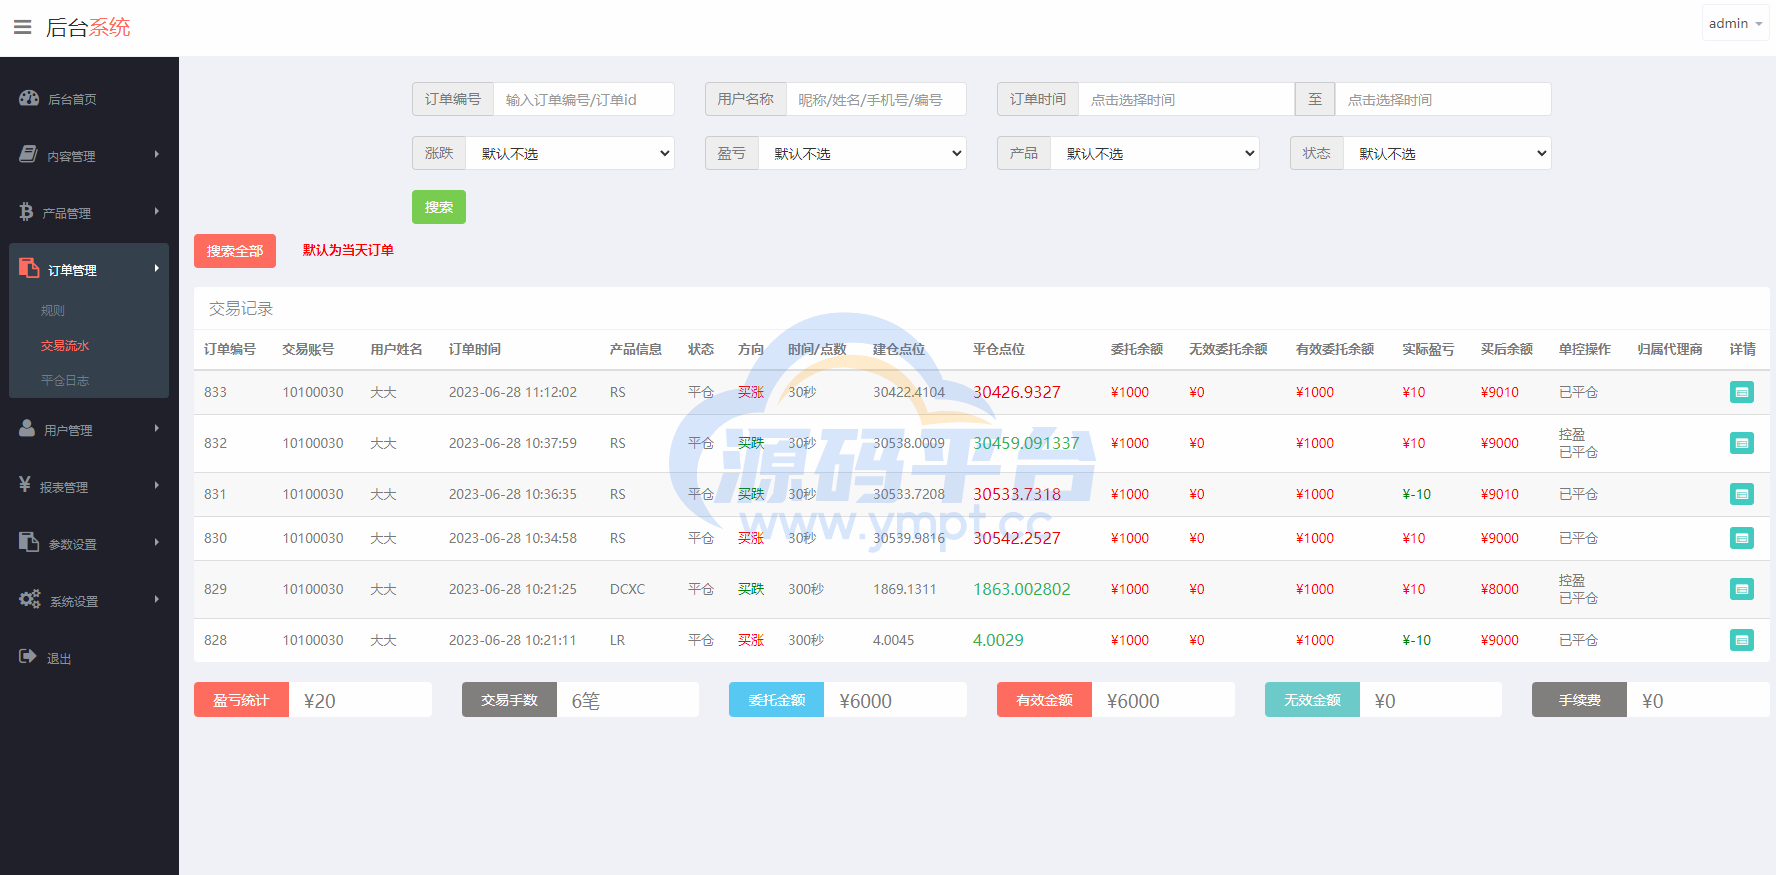The image size is (1776, 875).
Task: Select 交易流水 submenu item
Action: point(65,346)
